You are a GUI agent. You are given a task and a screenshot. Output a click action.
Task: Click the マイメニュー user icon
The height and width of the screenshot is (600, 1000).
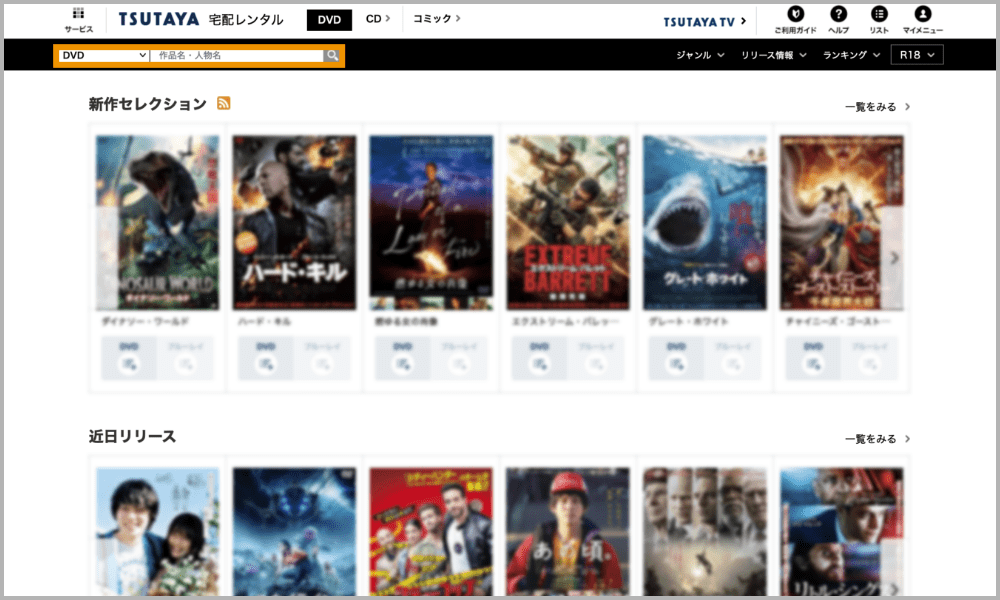pyautogui.click(x=922, y=14)
